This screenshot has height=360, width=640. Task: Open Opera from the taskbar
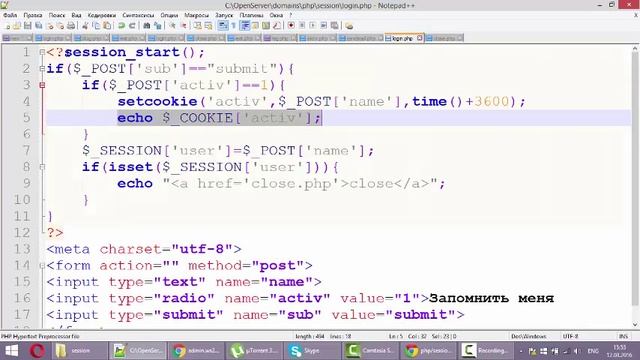[x=37, y=351]
